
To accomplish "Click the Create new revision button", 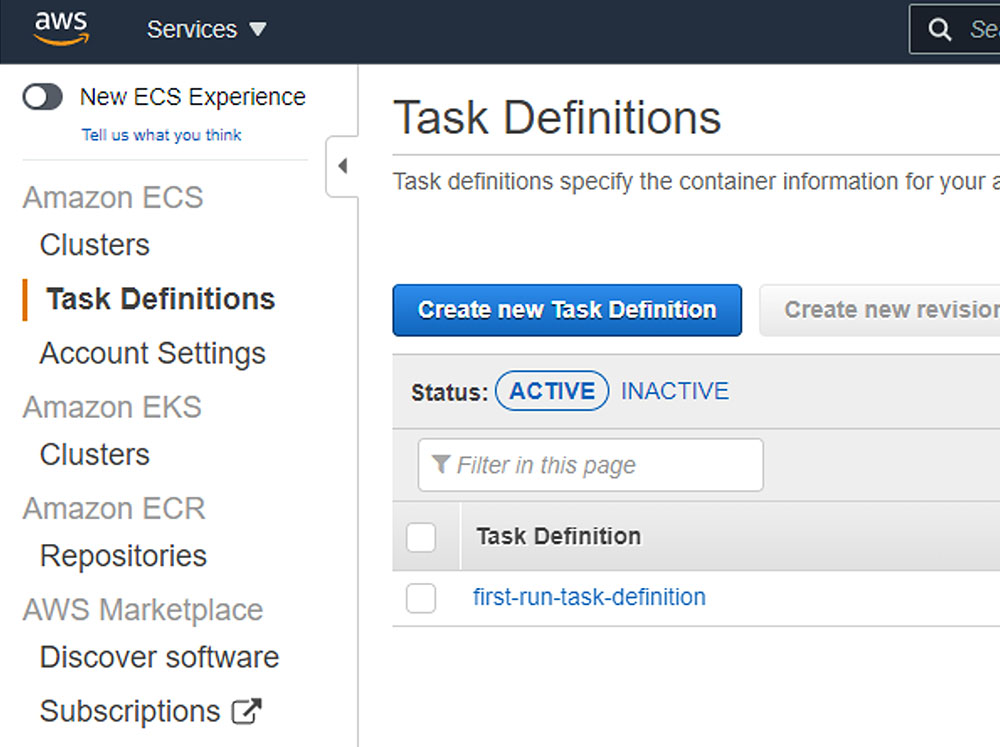I will point(879,310).
